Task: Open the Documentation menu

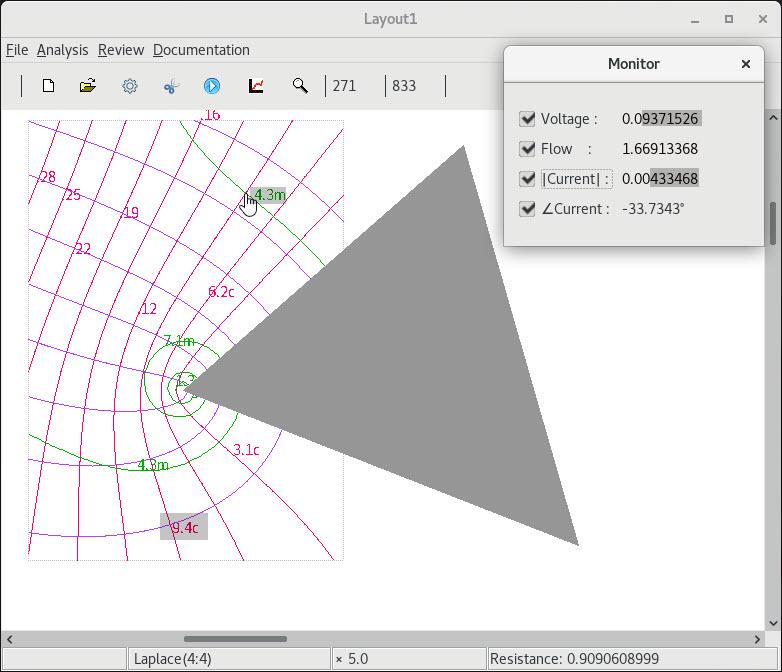Action: point(201,50)
